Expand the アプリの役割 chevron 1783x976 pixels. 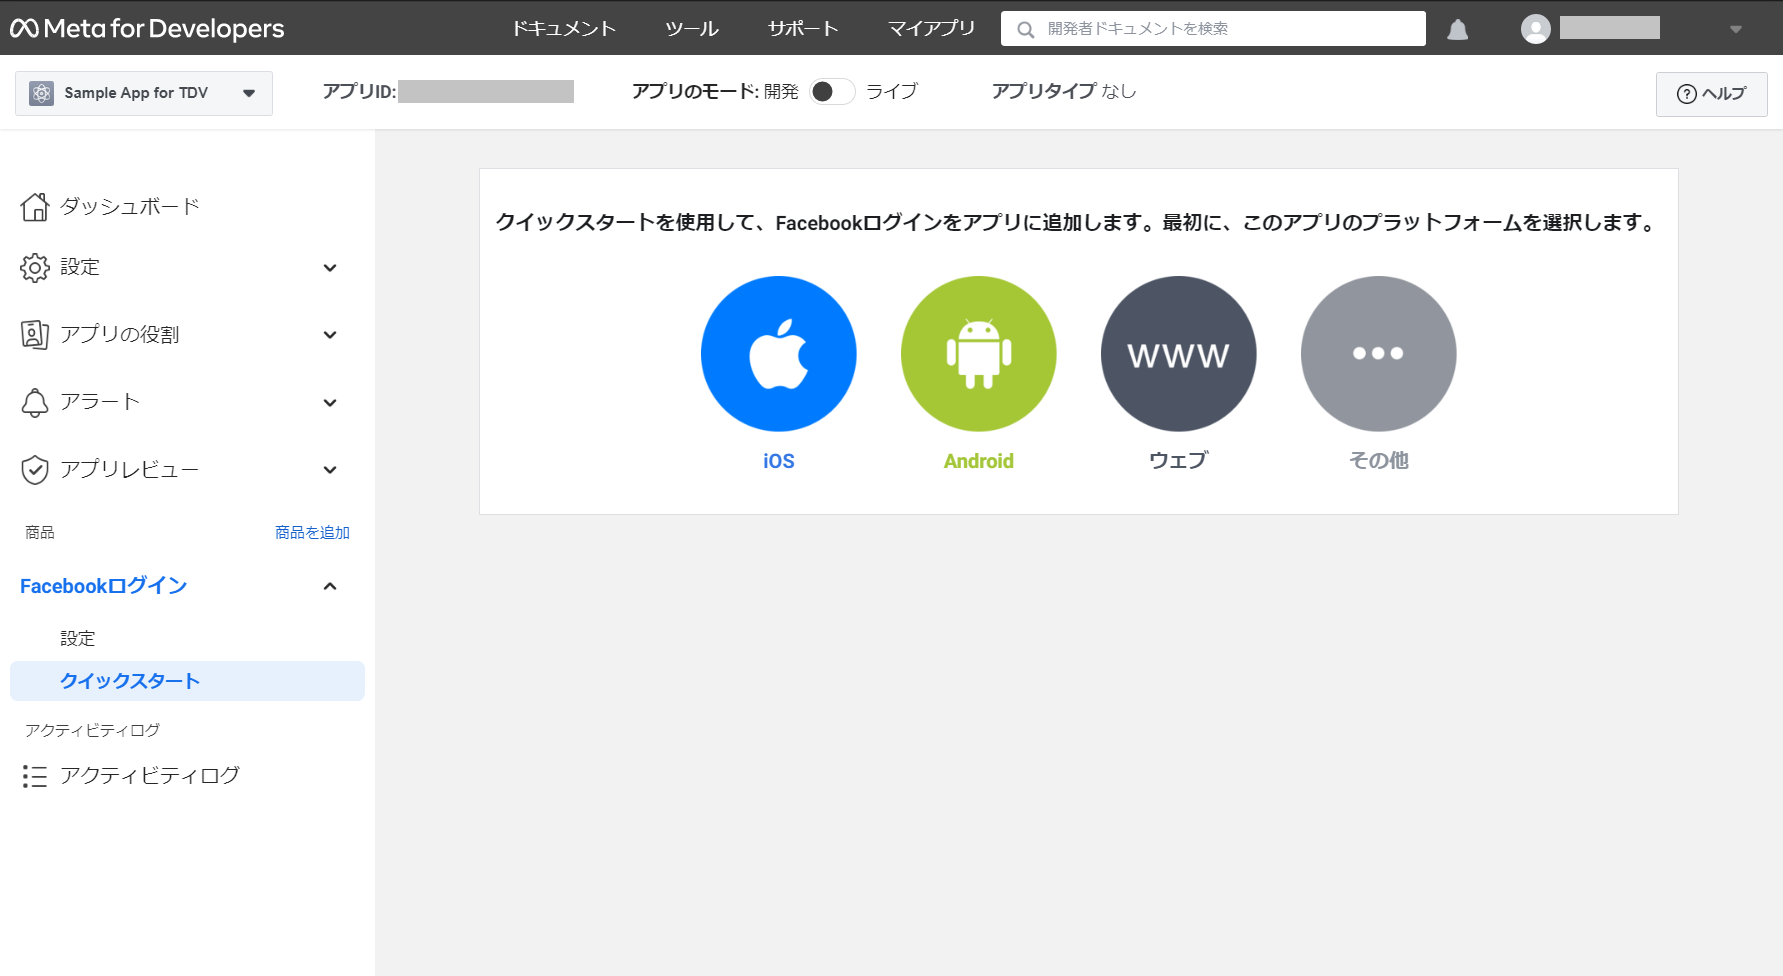click(330, 335)
